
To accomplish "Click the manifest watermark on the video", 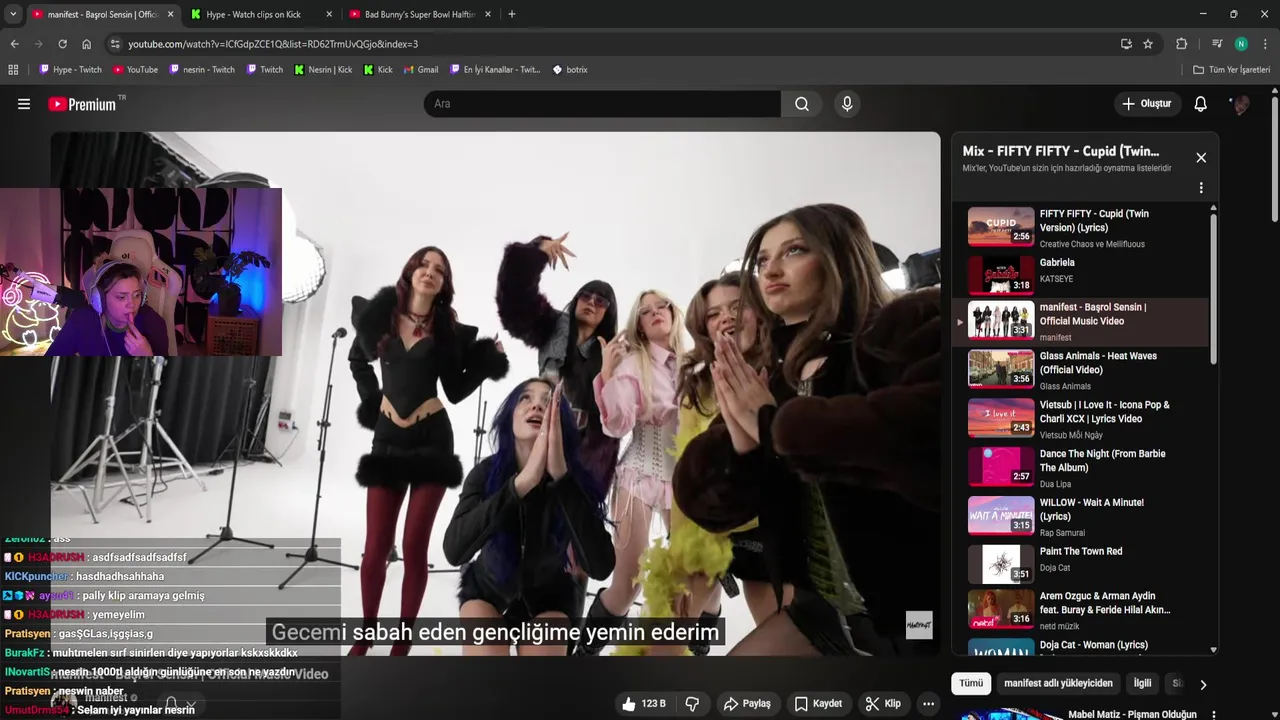I will pos(919,625).
